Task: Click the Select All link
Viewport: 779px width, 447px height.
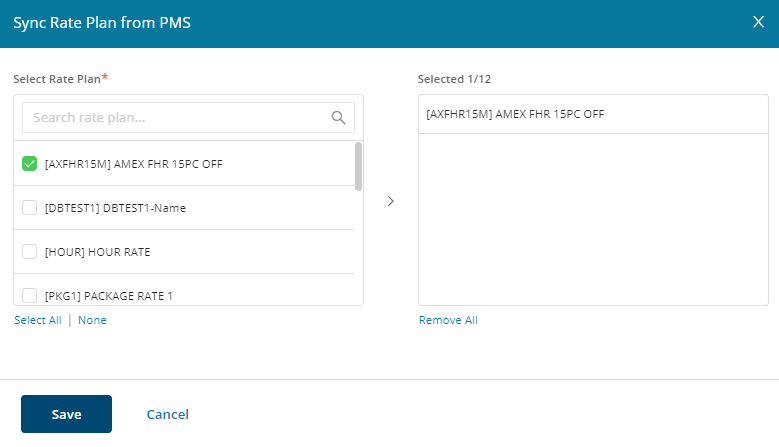Action: coord(38,320)
